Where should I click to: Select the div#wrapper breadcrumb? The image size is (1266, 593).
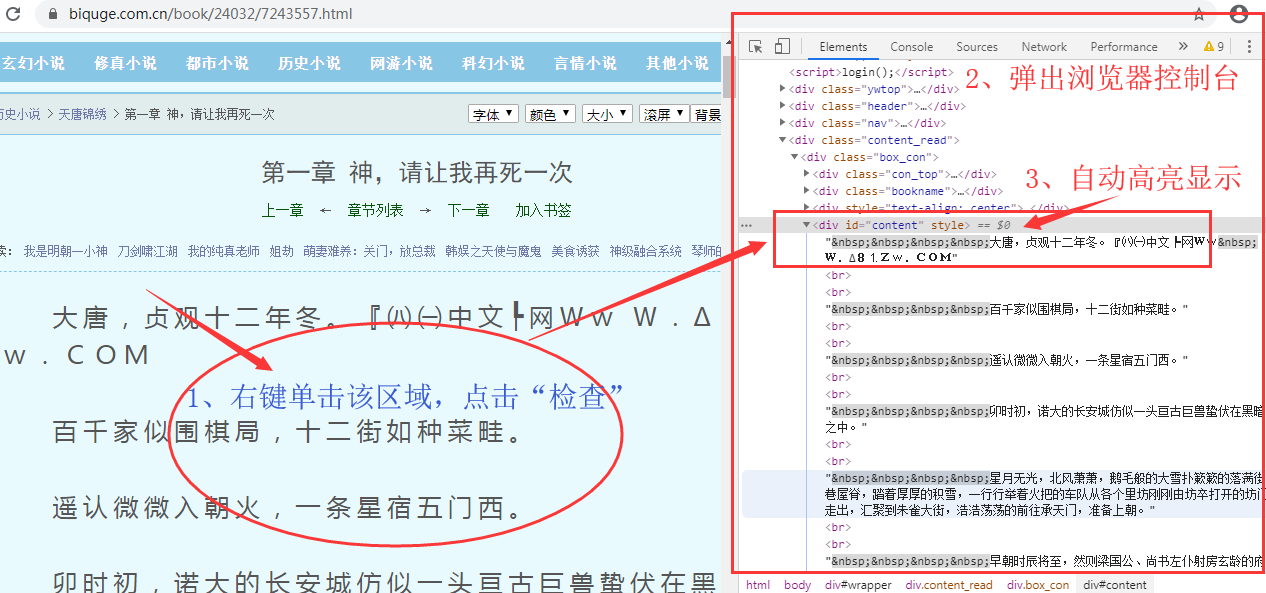[x=858, y=585]
